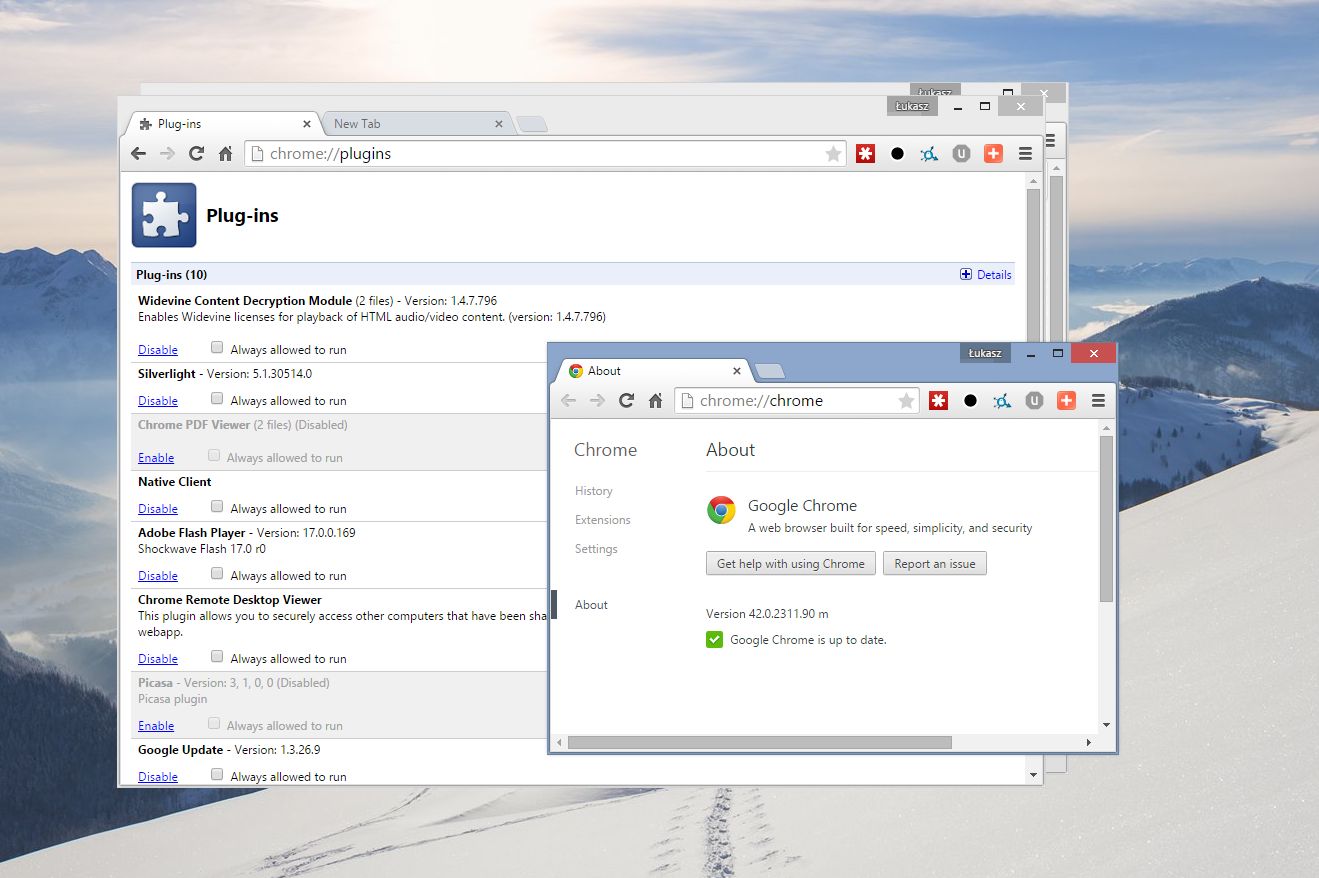Open Extensions from Chrome sidebar
Image resolution: width=1319 pixels, height=878 pixels.
point(603,520)
